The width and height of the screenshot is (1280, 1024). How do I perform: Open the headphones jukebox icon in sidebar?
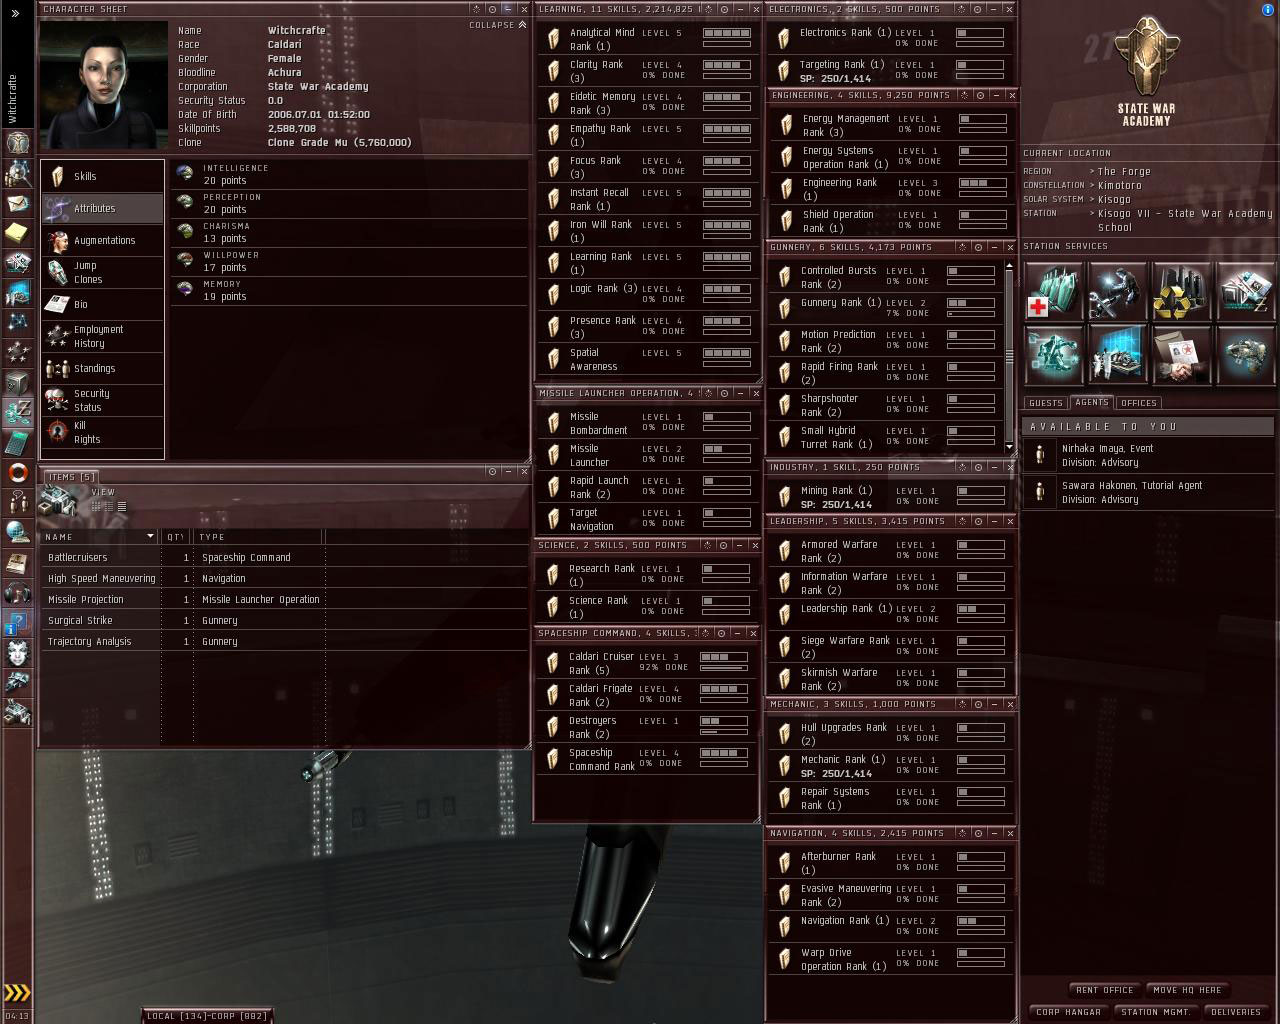tap(17, 593)
